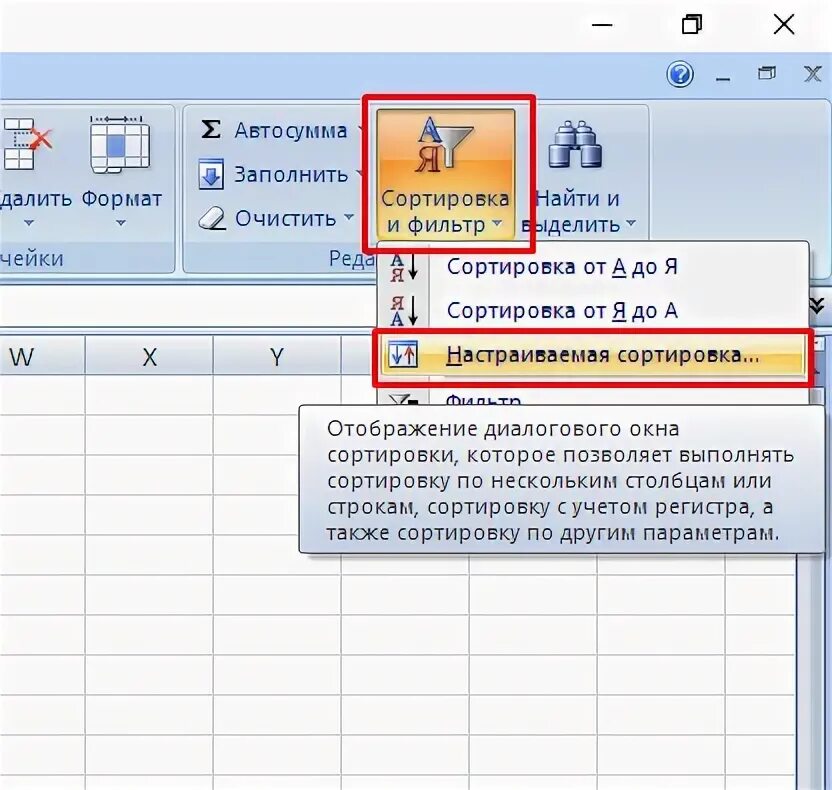
Task: Click the vertical scrollbar on the right
Action: click(x=812, y=674)
